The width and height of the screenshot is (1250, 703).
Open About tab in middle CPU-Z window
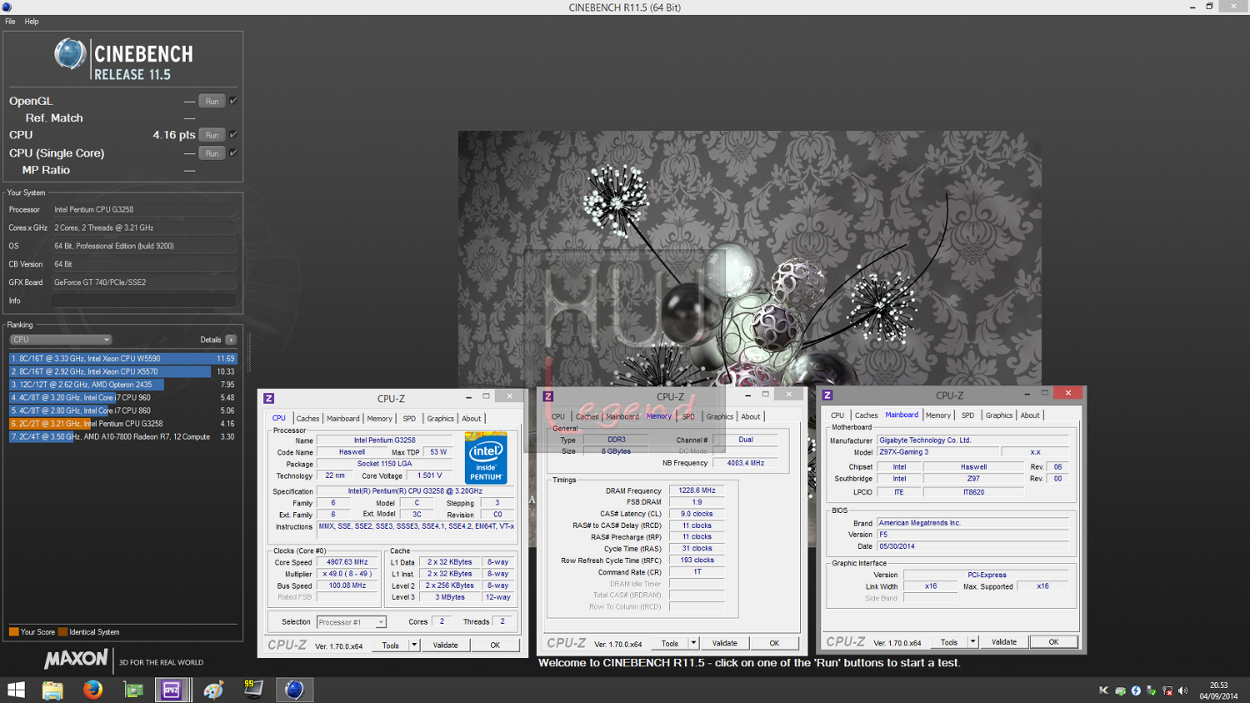[x=750, y=417]
